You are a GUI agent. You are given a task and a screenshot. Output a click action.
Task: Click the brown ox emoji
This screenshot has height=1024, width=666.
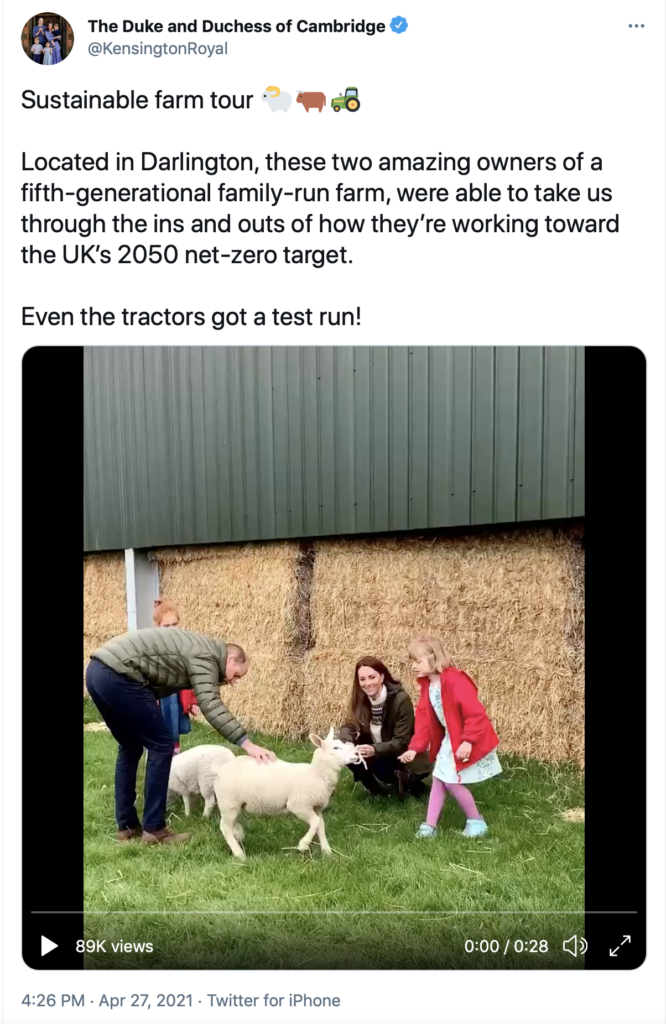311,101
